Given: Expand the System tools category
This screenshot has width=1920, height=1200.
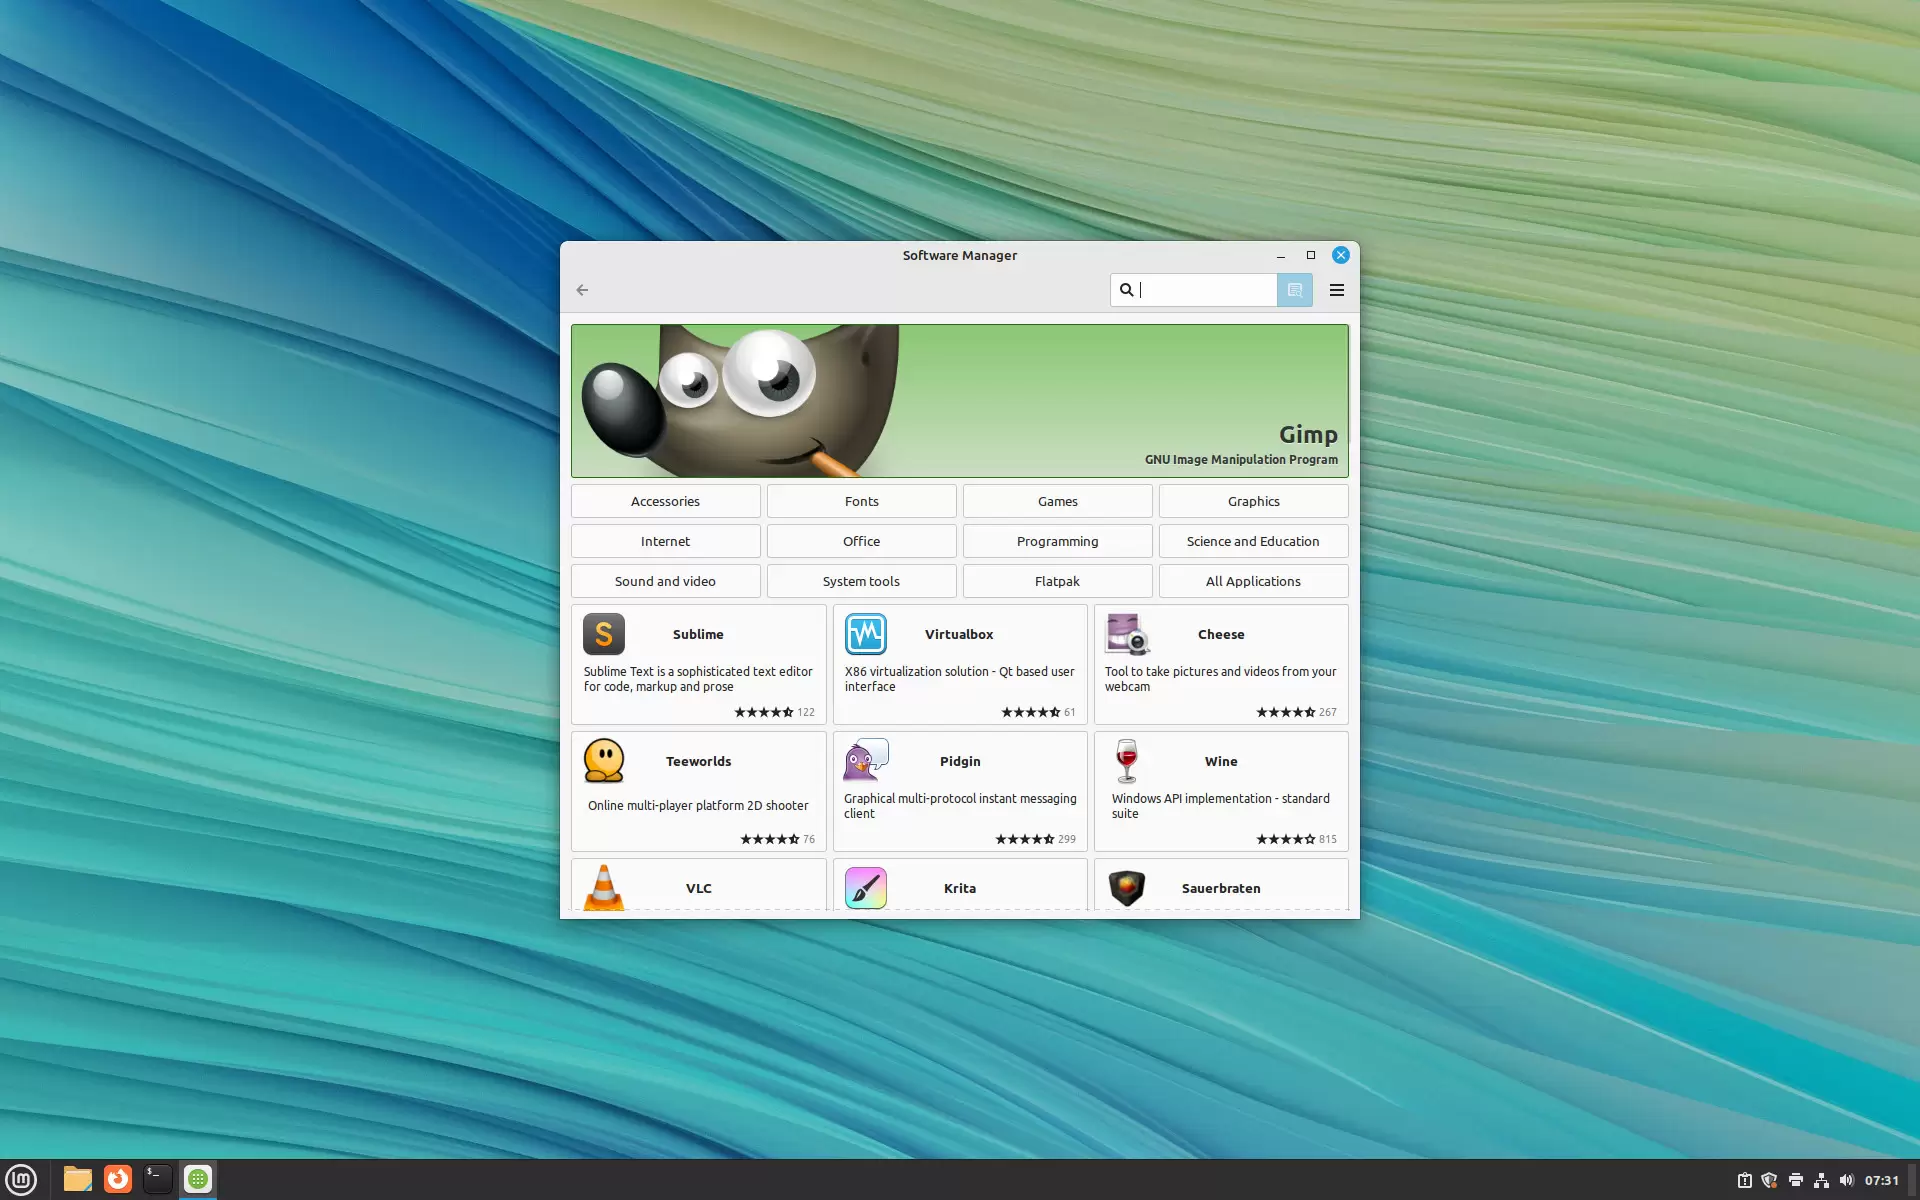Looking at the screenshot, I should pyautogui.click(x=860, y=581).
